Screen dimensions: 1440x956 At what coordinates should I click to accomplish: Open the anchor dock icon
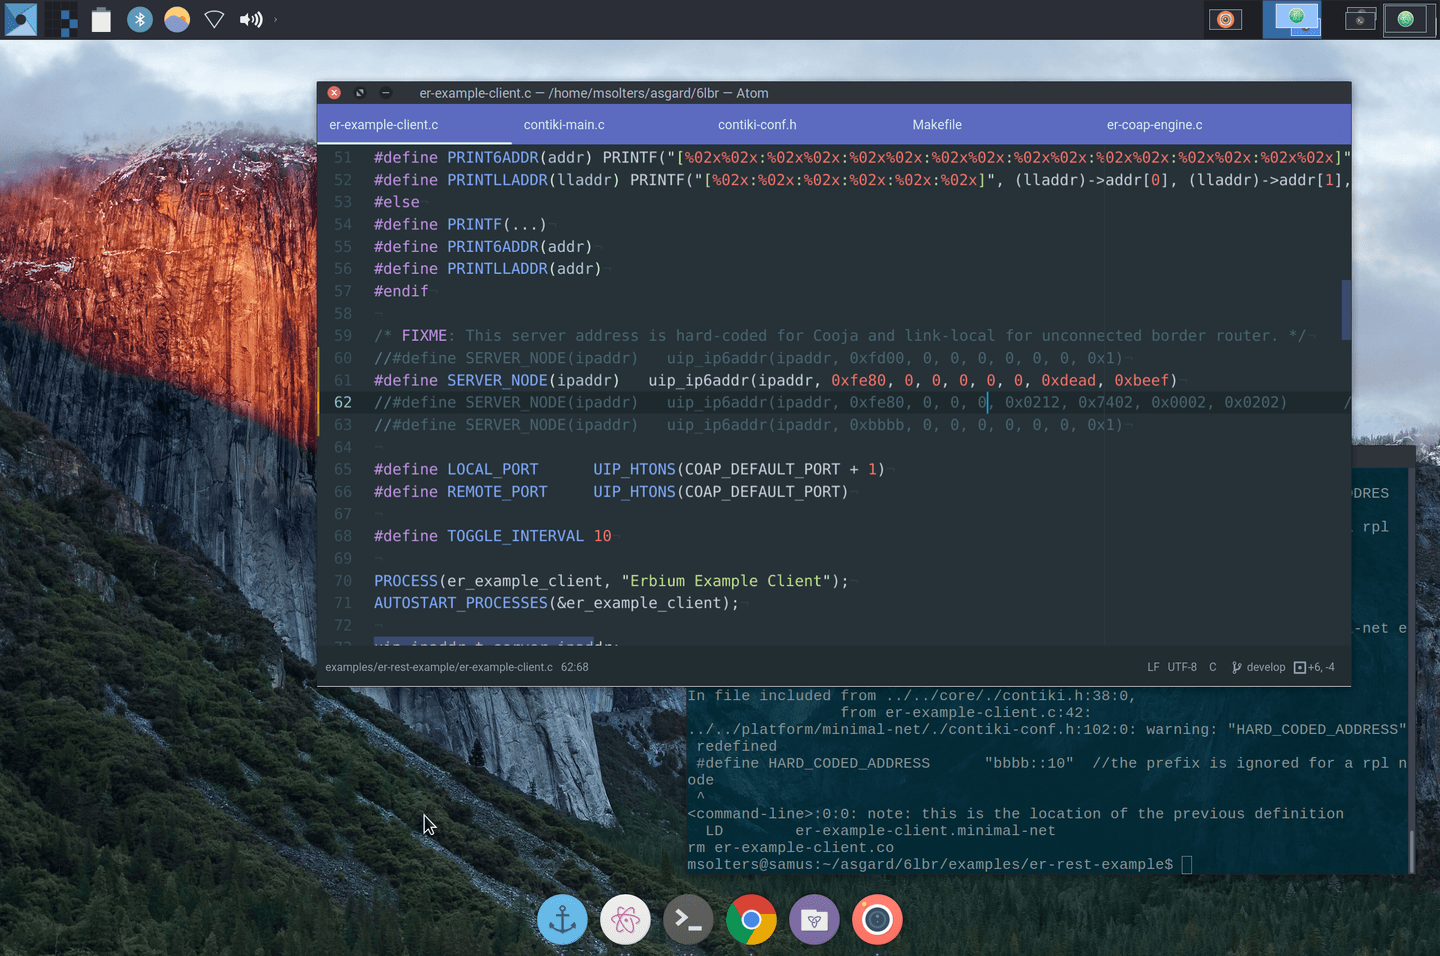pos(562,920)
